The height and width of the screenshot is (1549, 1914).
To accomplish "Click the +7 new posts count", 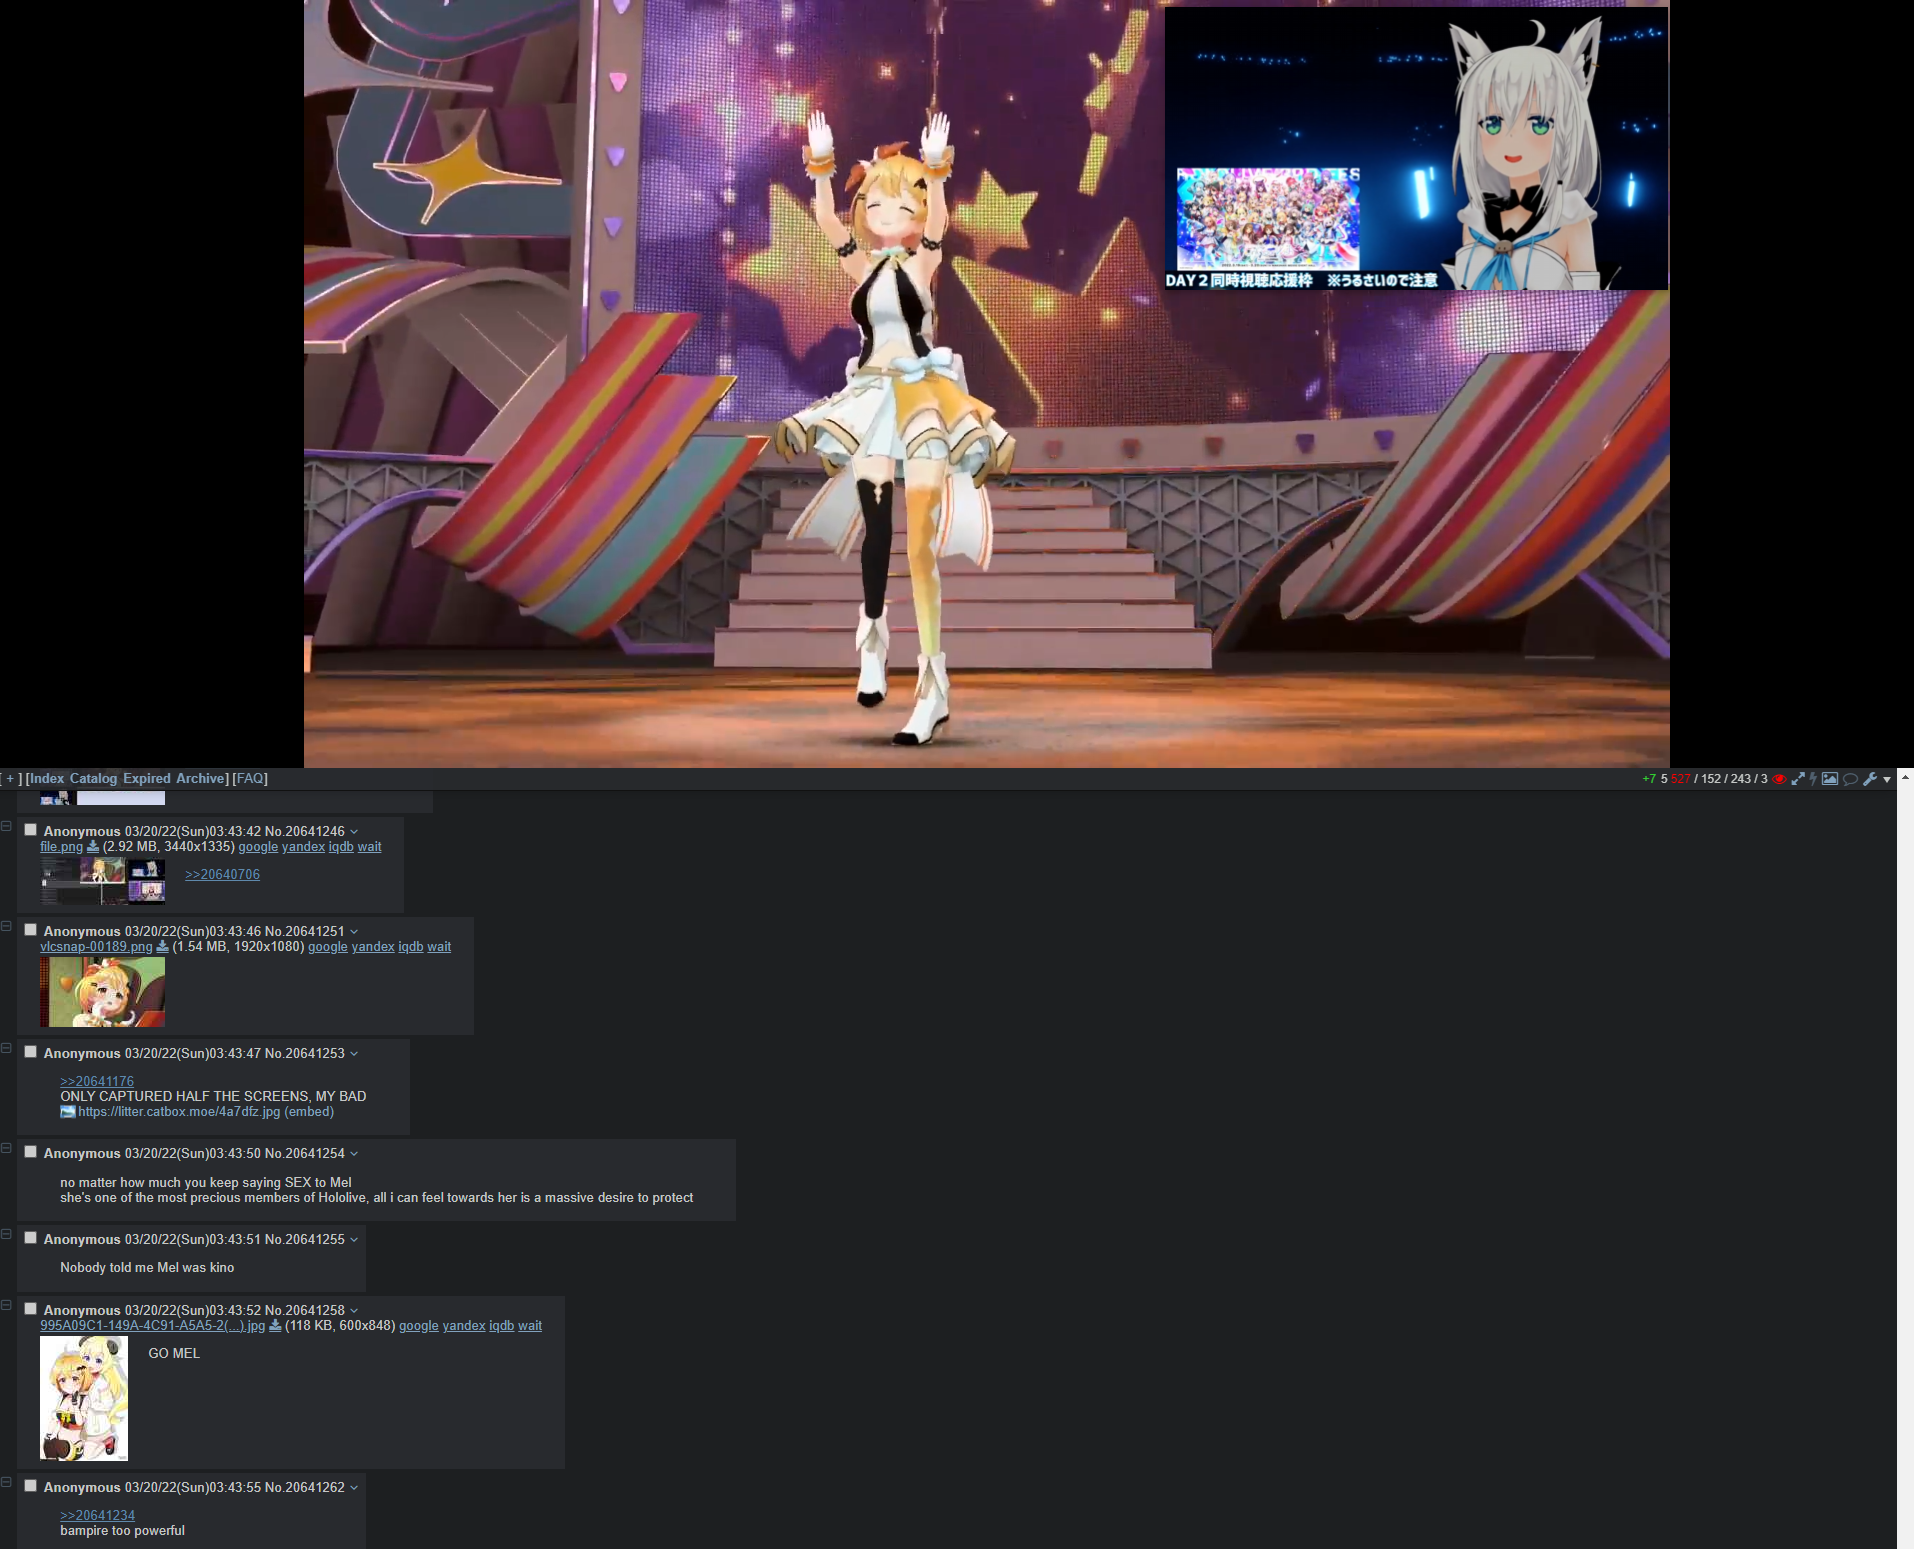I will (x=1649, y=779).
